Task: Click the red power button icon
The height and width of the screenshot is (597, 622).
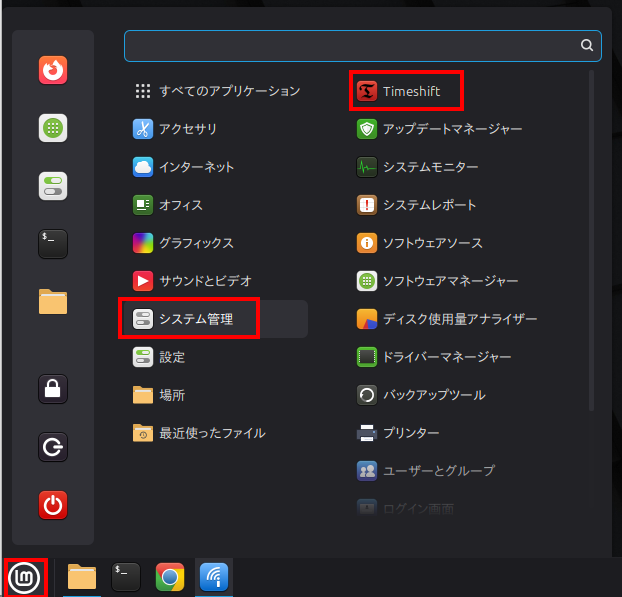Action: [x=53, y=505]
